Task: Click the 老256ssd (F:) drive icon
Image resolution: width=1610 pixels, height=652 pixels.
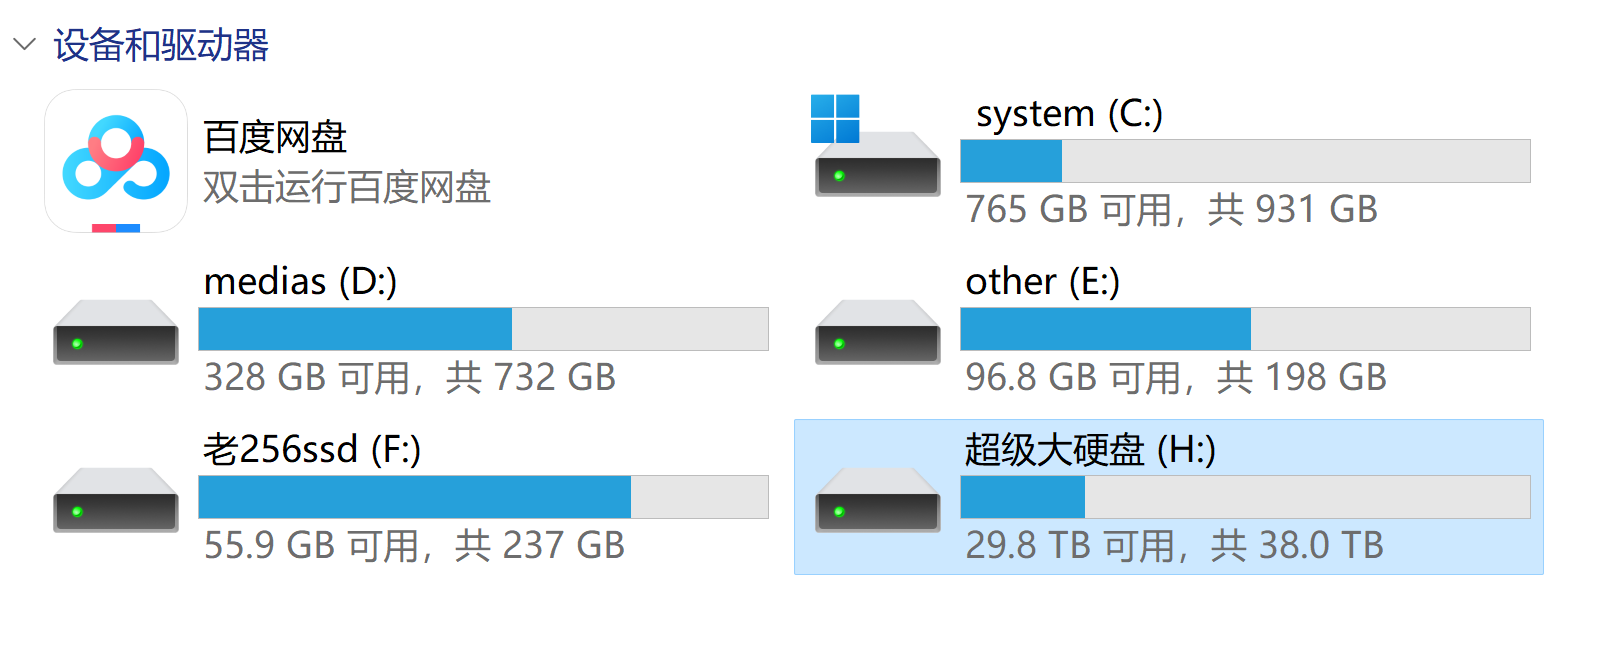Action: point(116,499)
